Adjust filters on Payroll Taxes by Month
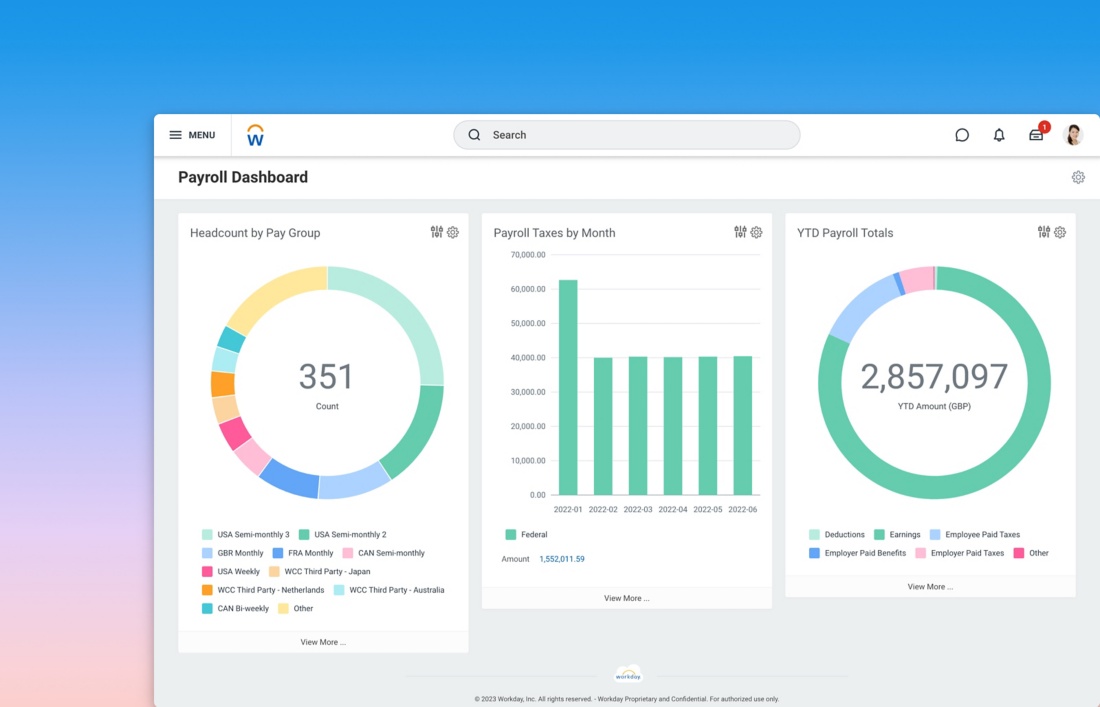This screenshot has height=707, width=1100. [740, 232]
